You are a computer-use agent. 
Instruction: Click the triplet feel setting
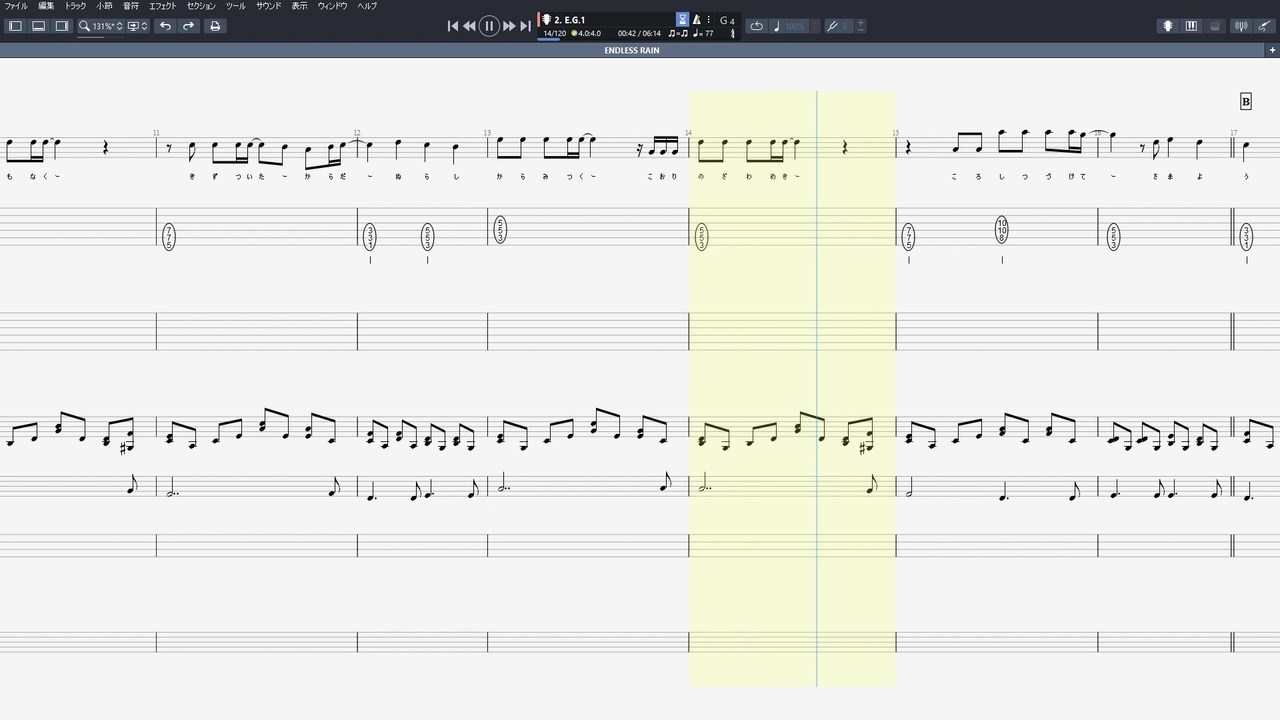pyautogui.click(x=678, y=33)
